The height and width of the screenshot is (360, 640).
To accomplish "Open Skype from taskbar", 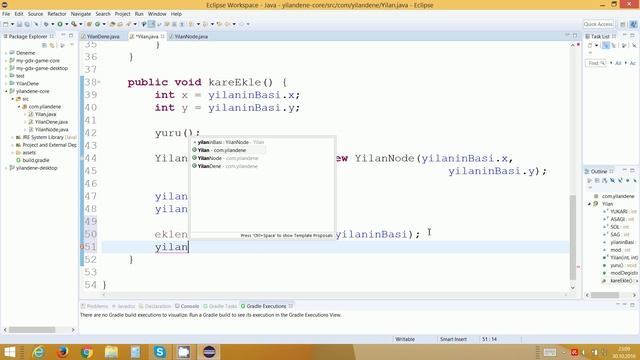I will (160, 352).
